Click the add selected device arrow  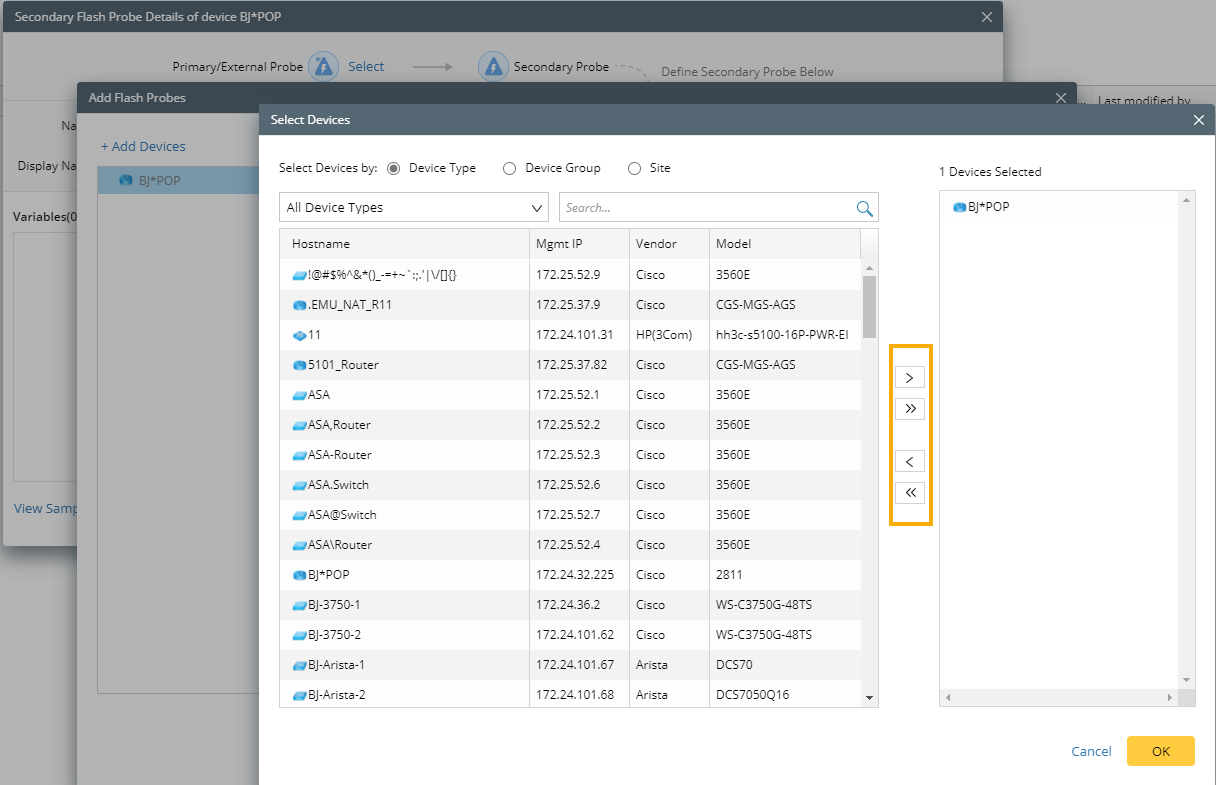point(909,378)
